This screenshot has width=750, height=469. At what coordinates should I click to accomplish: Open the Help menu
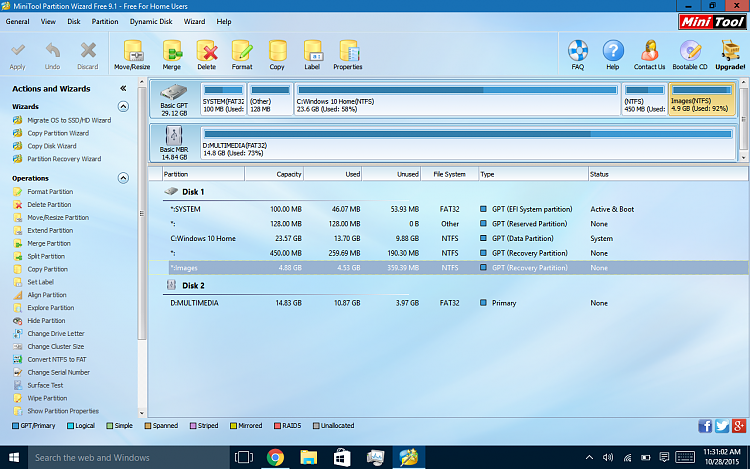[223, 22]
